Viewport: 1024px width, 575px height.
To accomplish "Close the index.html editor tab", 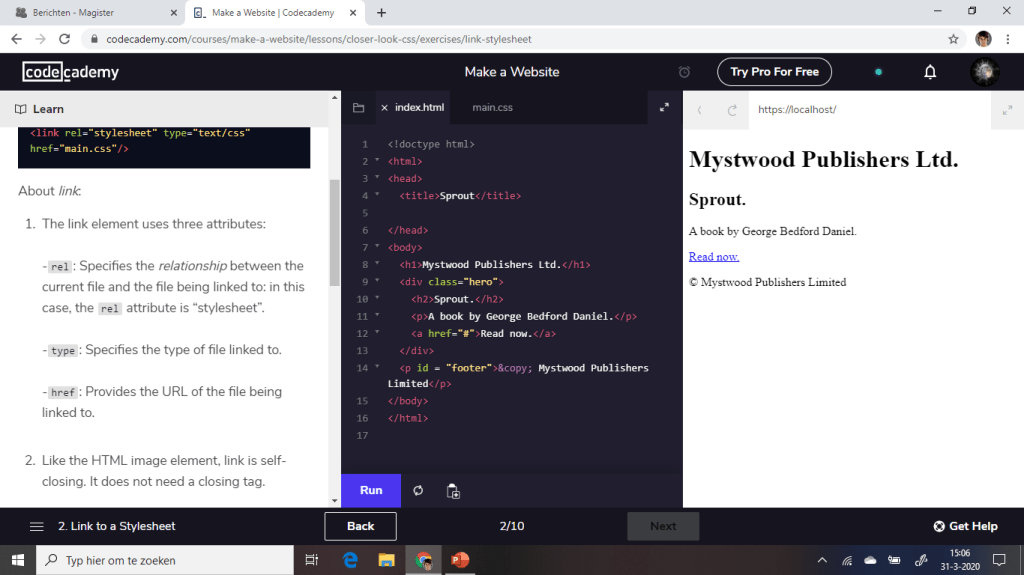I will [x=384, y=108].
